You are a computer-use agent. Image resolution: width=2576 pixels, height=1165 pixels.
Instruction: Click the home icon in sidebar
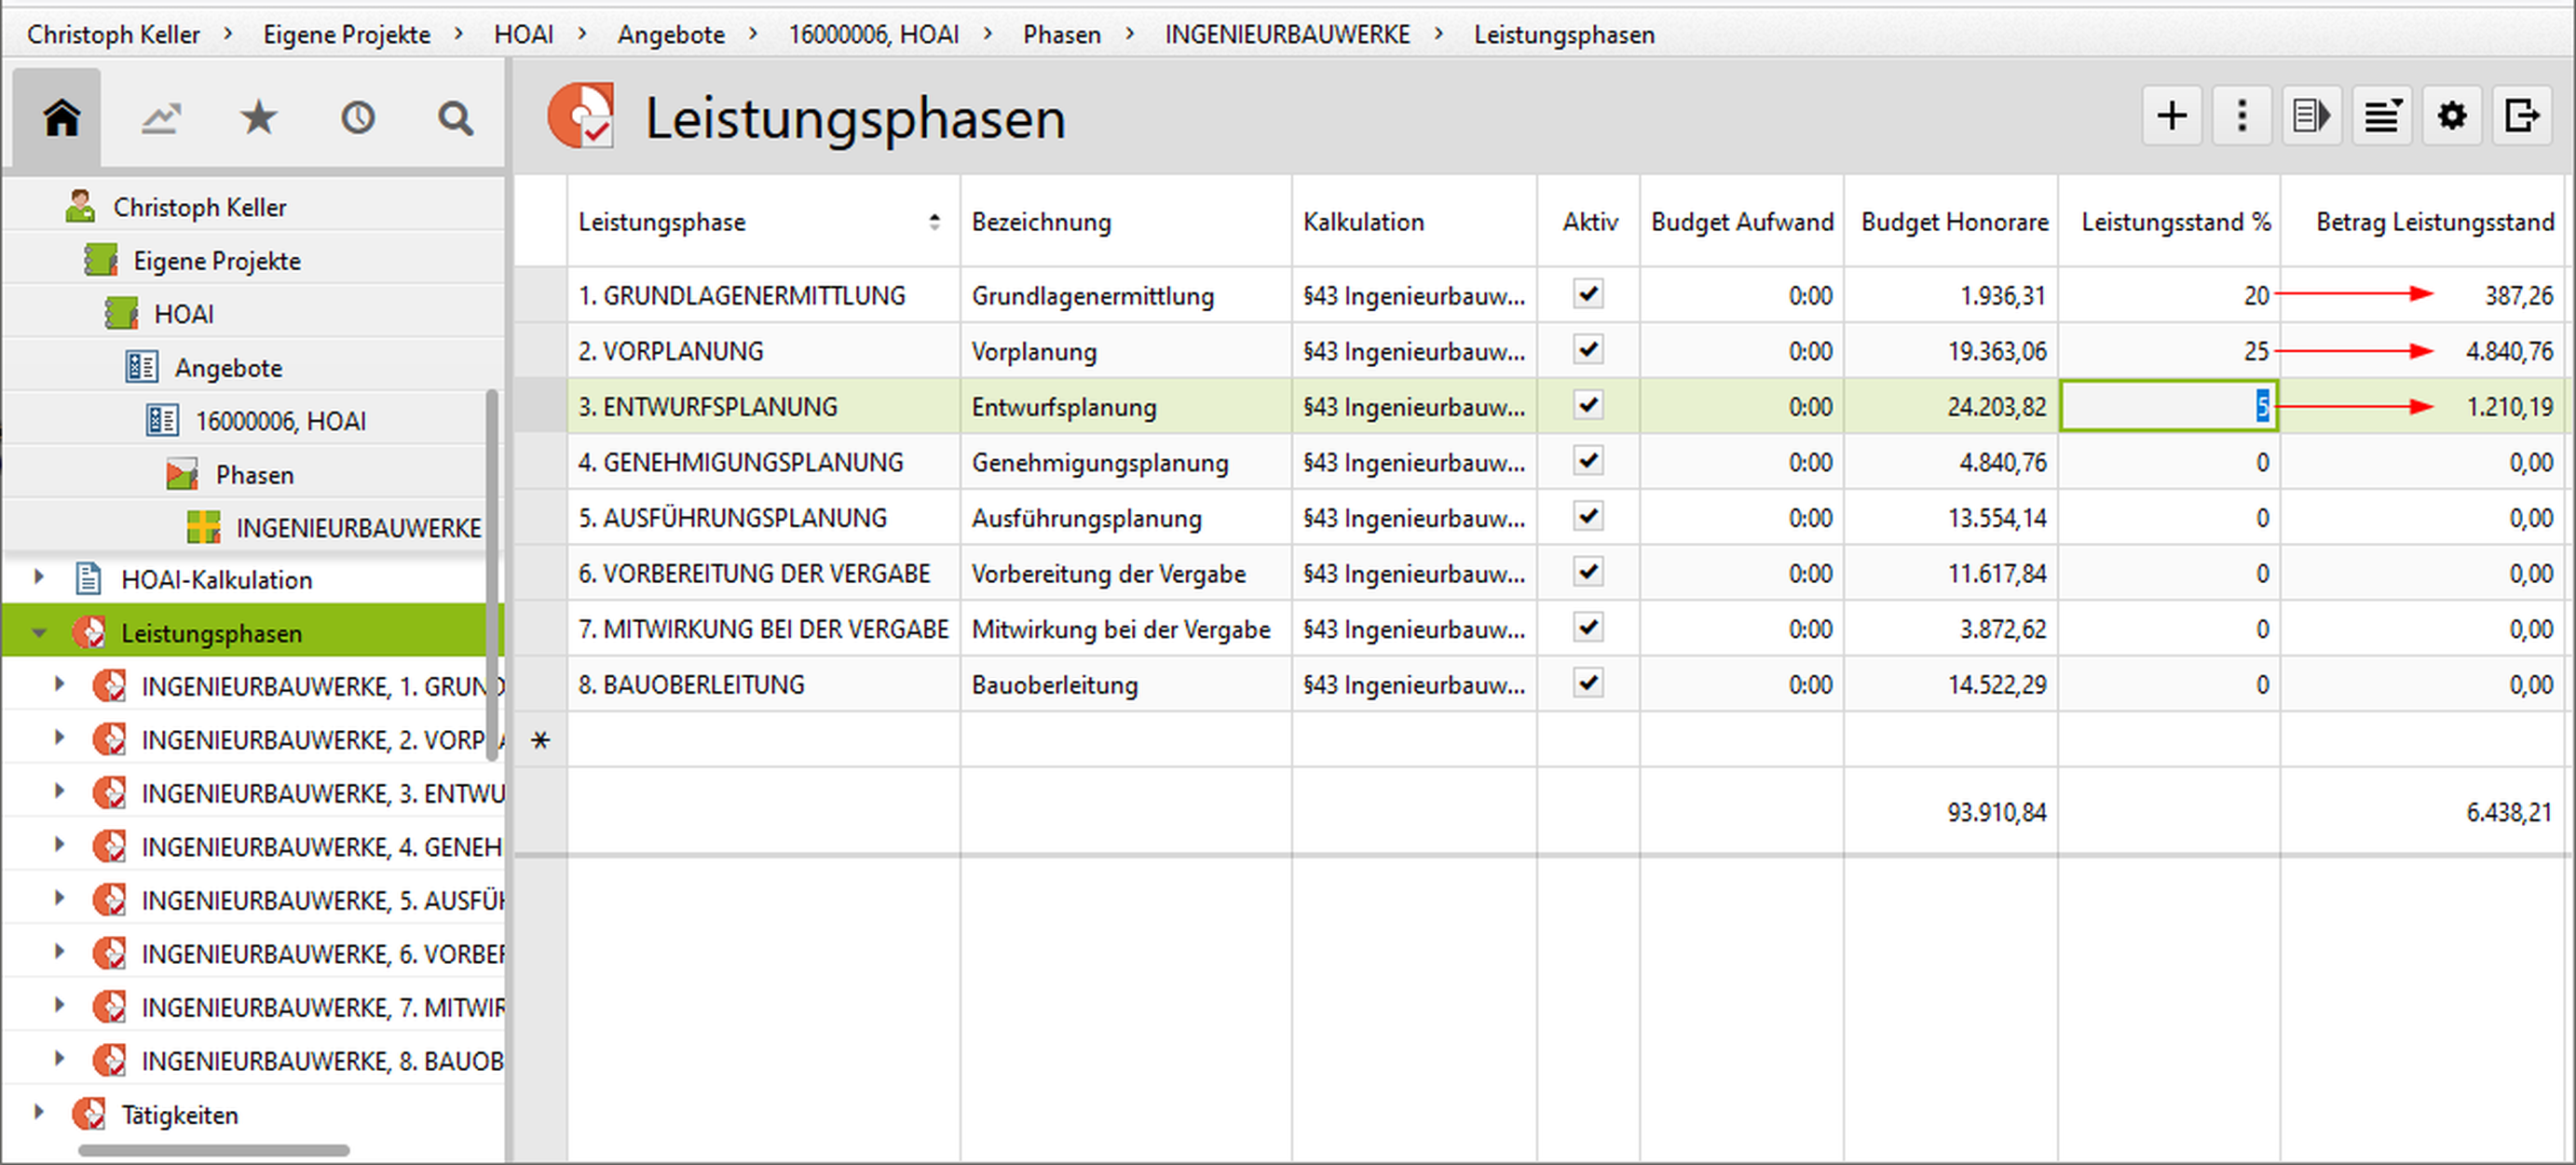click(x=61, y=118)
